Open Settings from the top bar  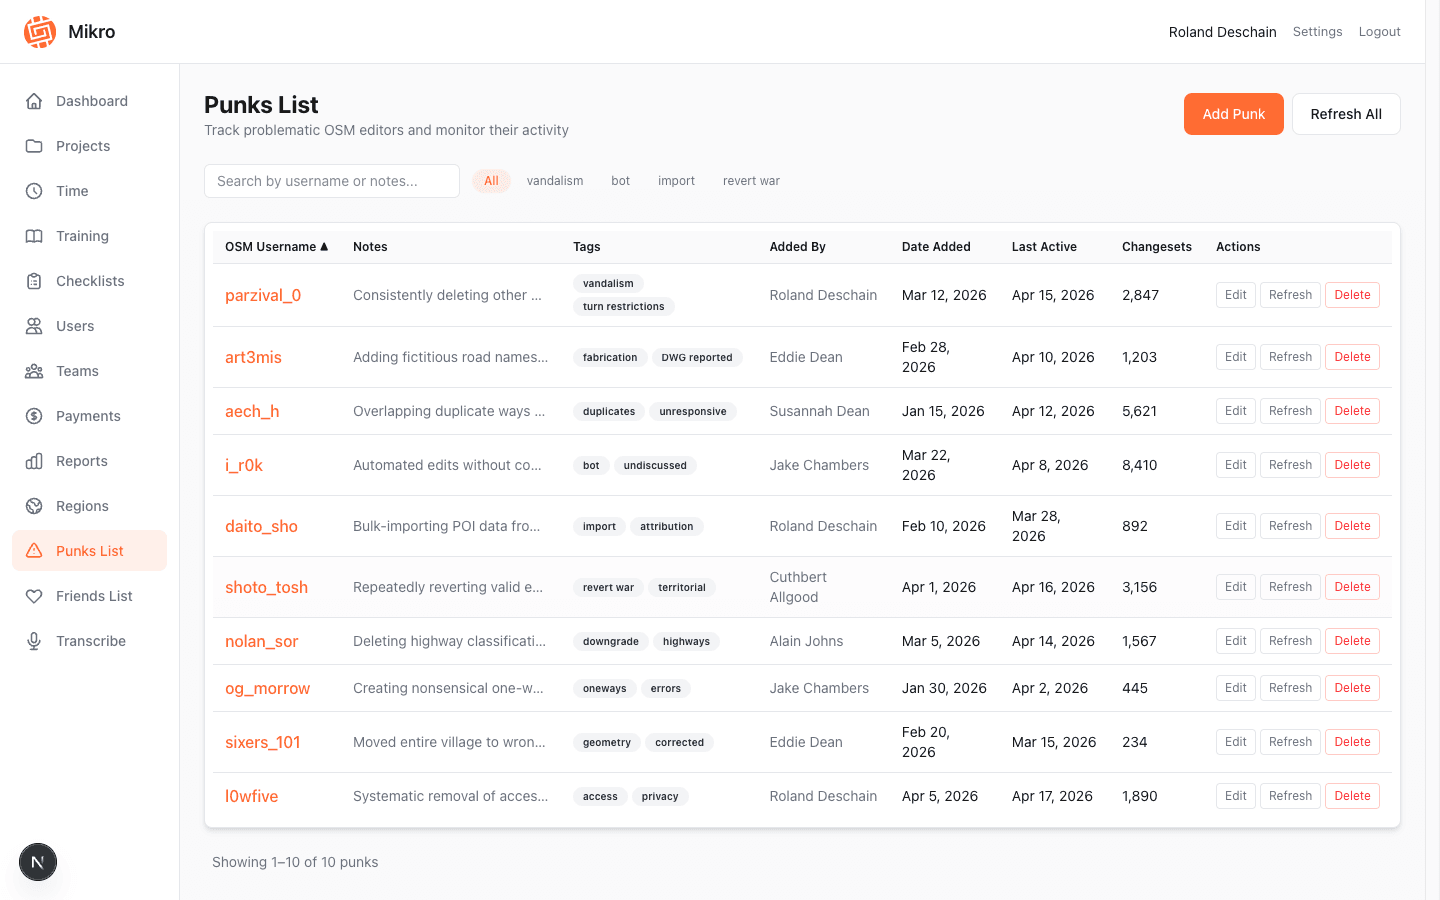[x=1317, y=31]
